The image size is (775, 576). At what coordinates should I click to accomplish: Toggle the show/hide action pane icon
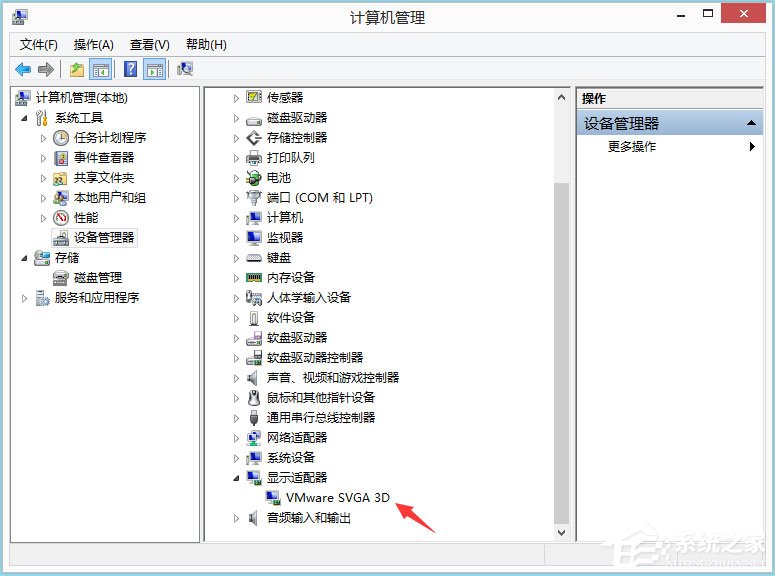(155, 69)
